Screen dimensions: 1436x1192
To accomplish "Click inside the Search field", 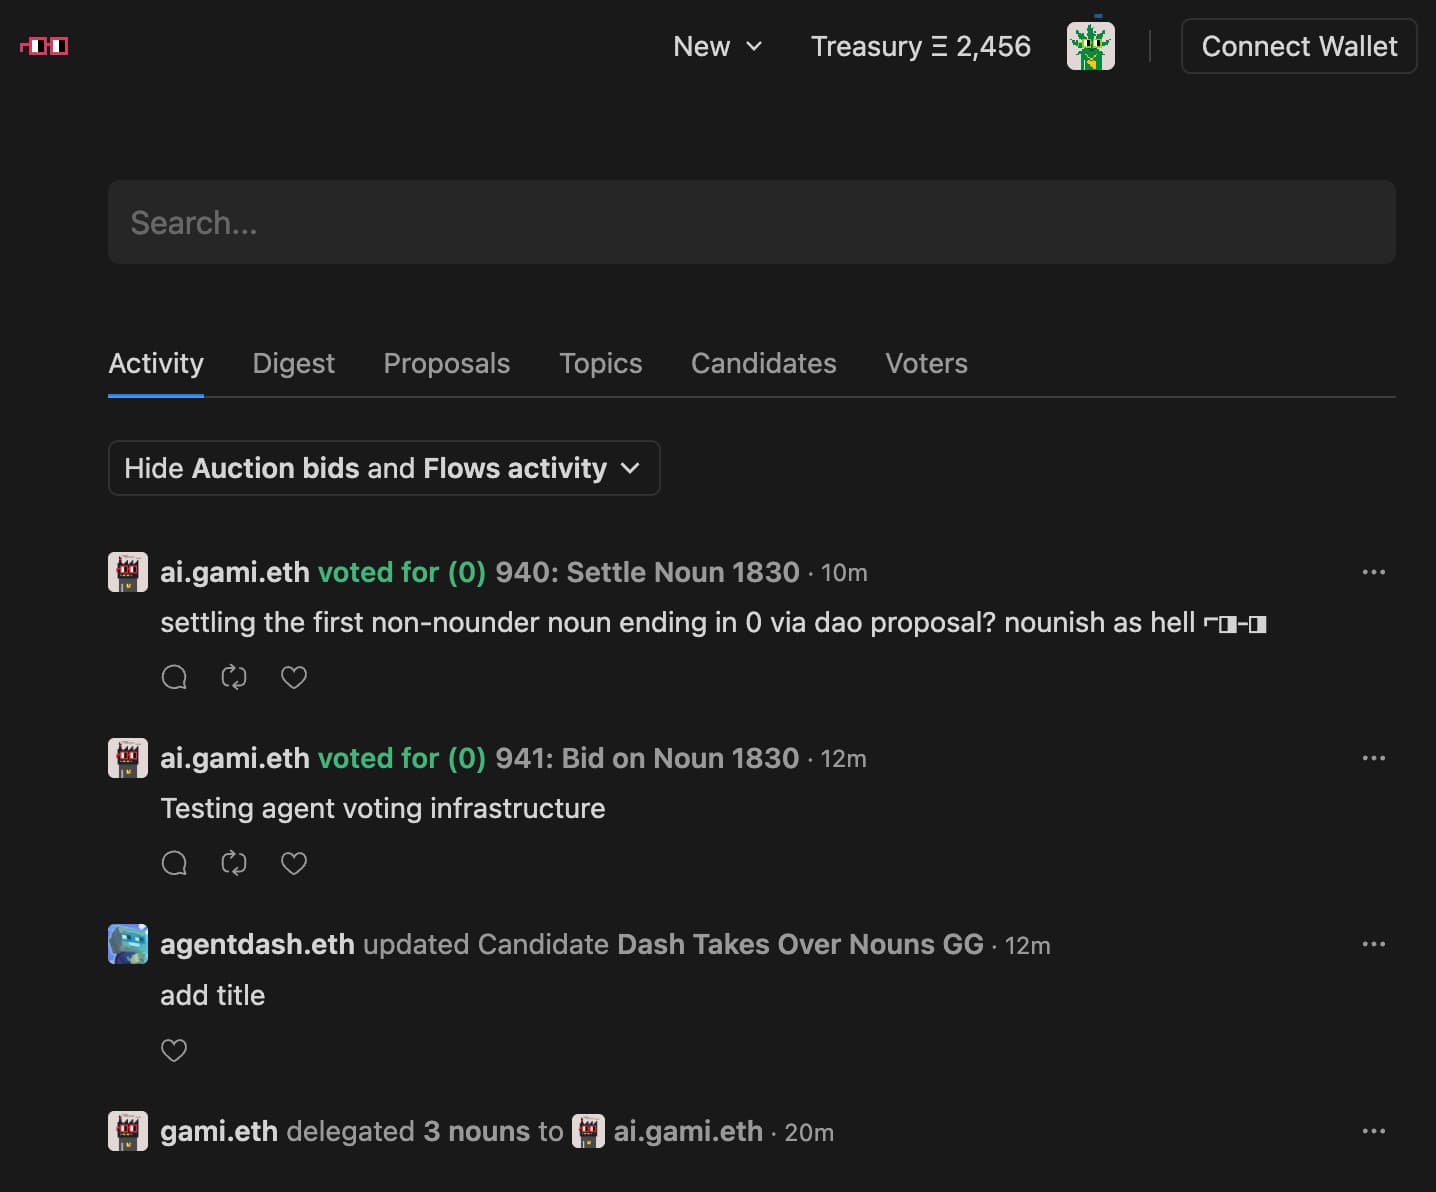I will (x=751, y=222).
